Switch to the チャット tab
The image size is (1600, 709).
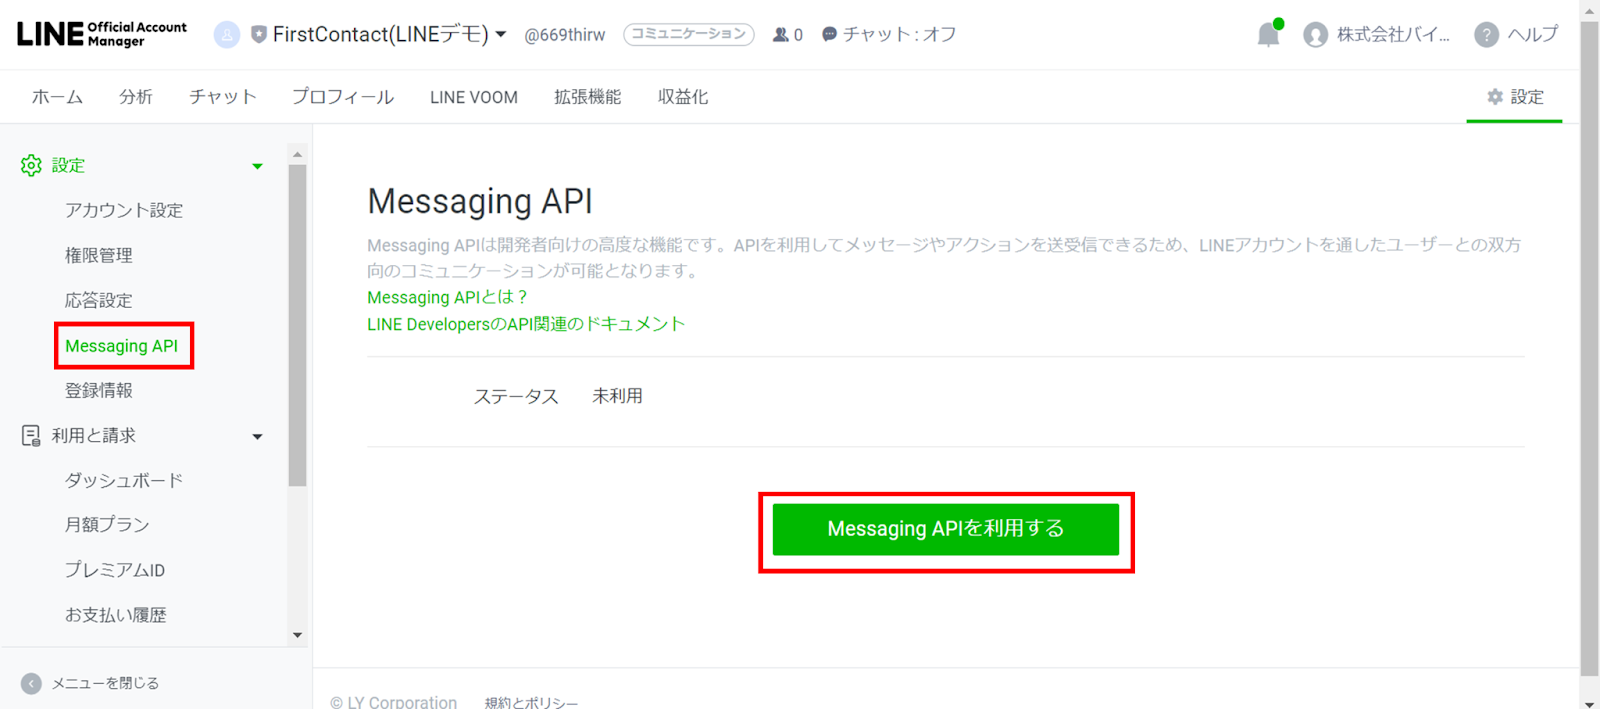(x=223, y=97)
